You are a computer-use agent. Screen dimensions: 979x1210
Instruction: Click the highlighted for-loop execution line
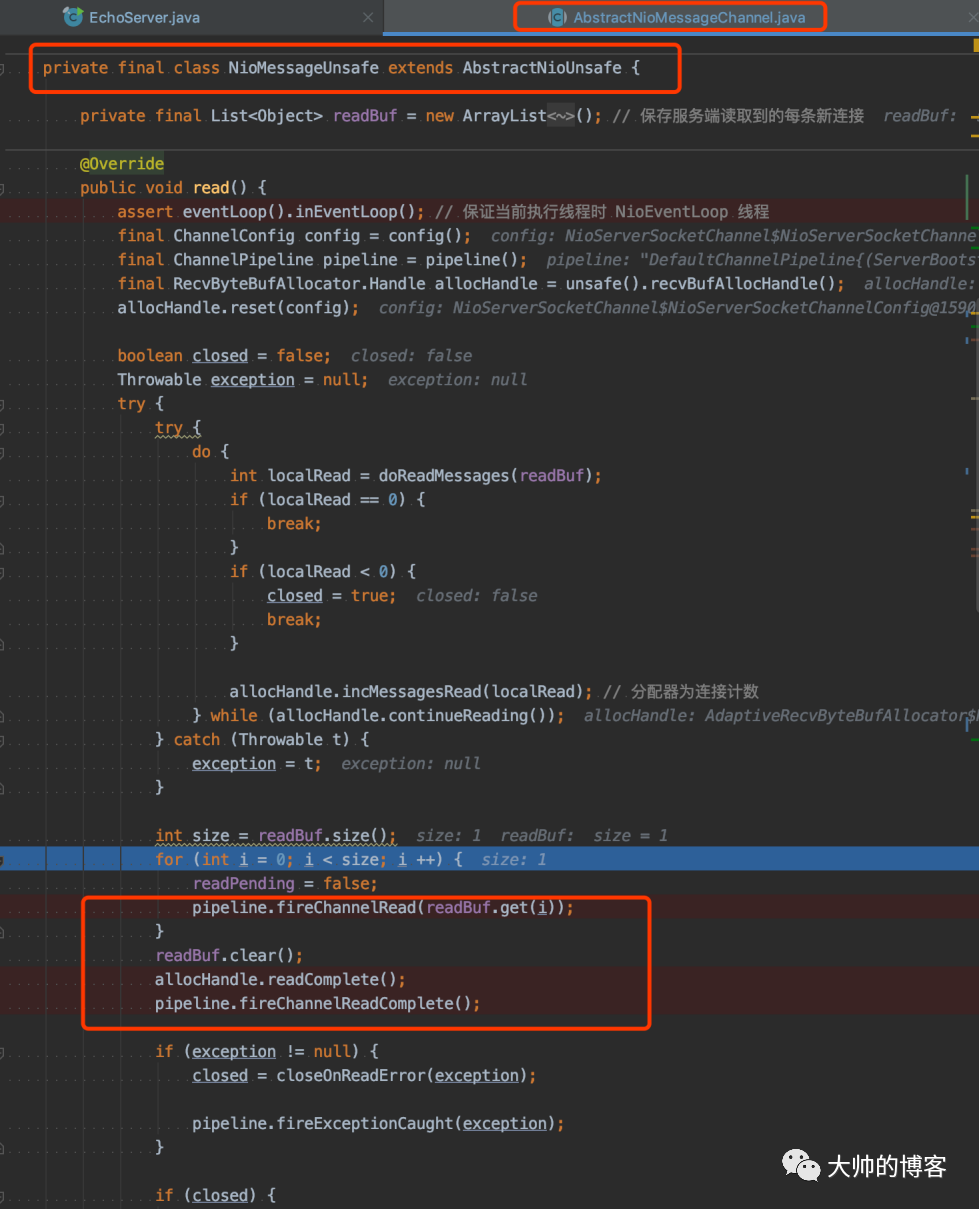489,860
